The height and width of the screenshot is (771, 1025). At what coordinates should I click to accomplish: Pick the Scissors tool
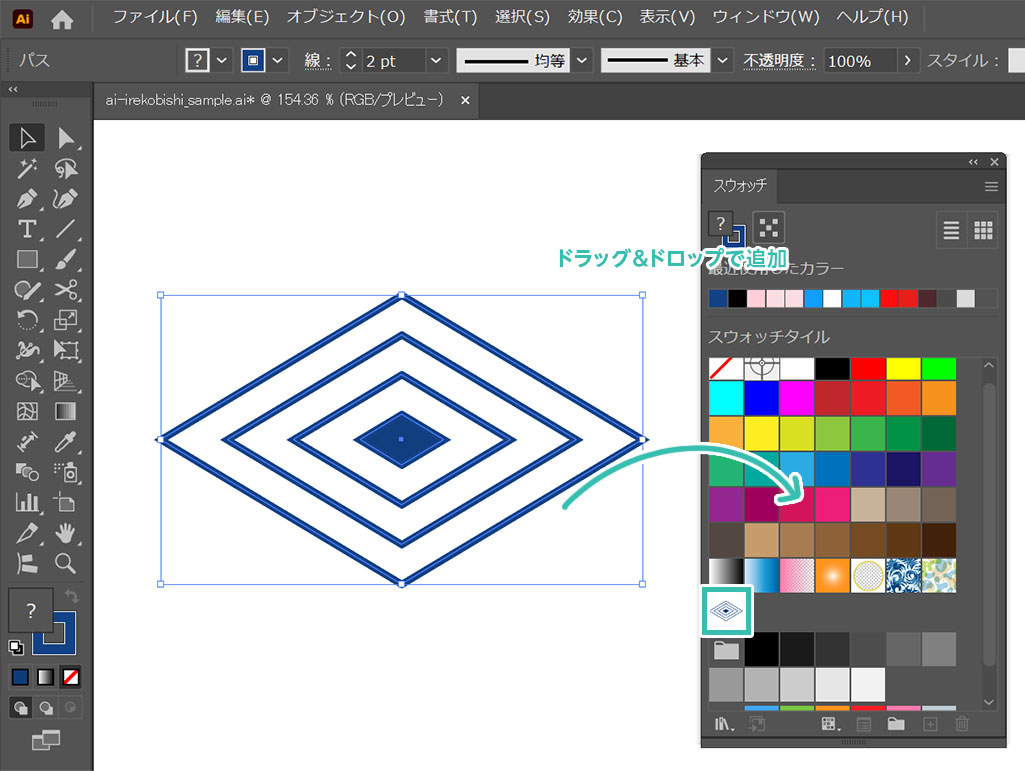[x=66, y=290]
